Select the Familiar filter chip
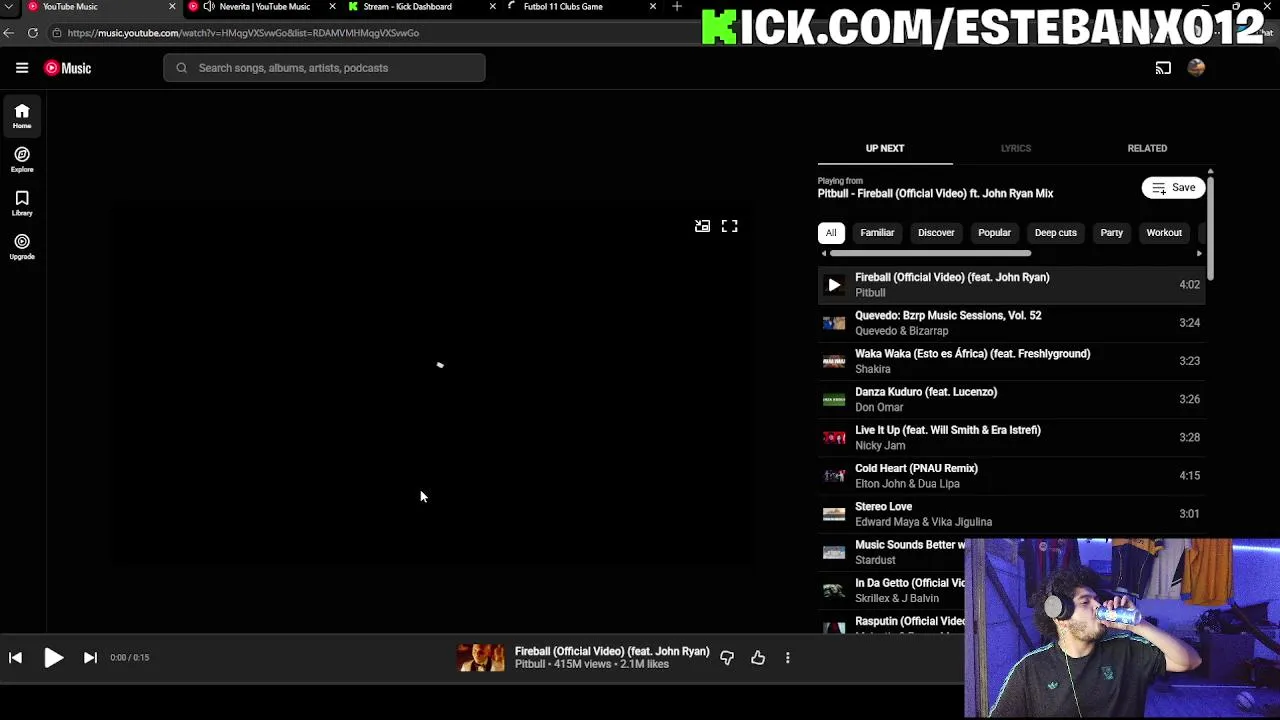Image resolution: width=1280 pixels, height=720 pixels. [x=877, y=233]
